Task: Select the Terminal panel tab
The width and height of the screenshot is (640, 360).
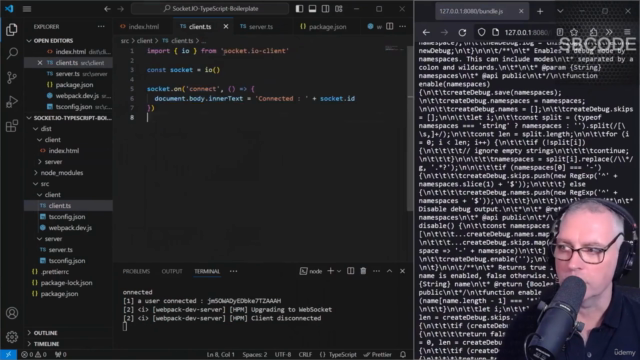Action: click(x=207, y=271)
